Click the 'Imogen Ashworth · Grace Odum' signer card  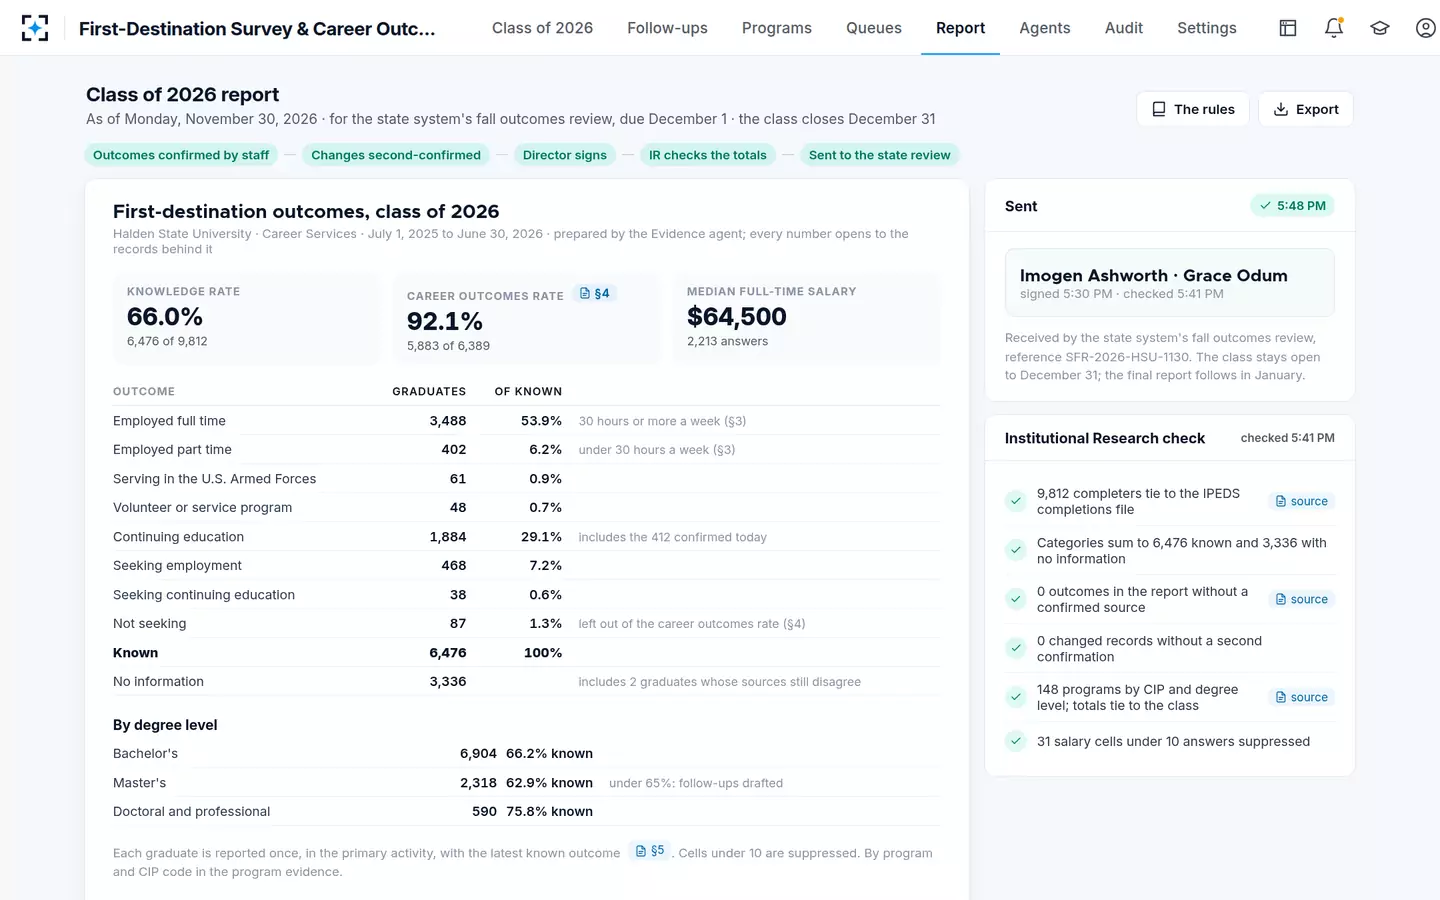[x=1170, y=283]
